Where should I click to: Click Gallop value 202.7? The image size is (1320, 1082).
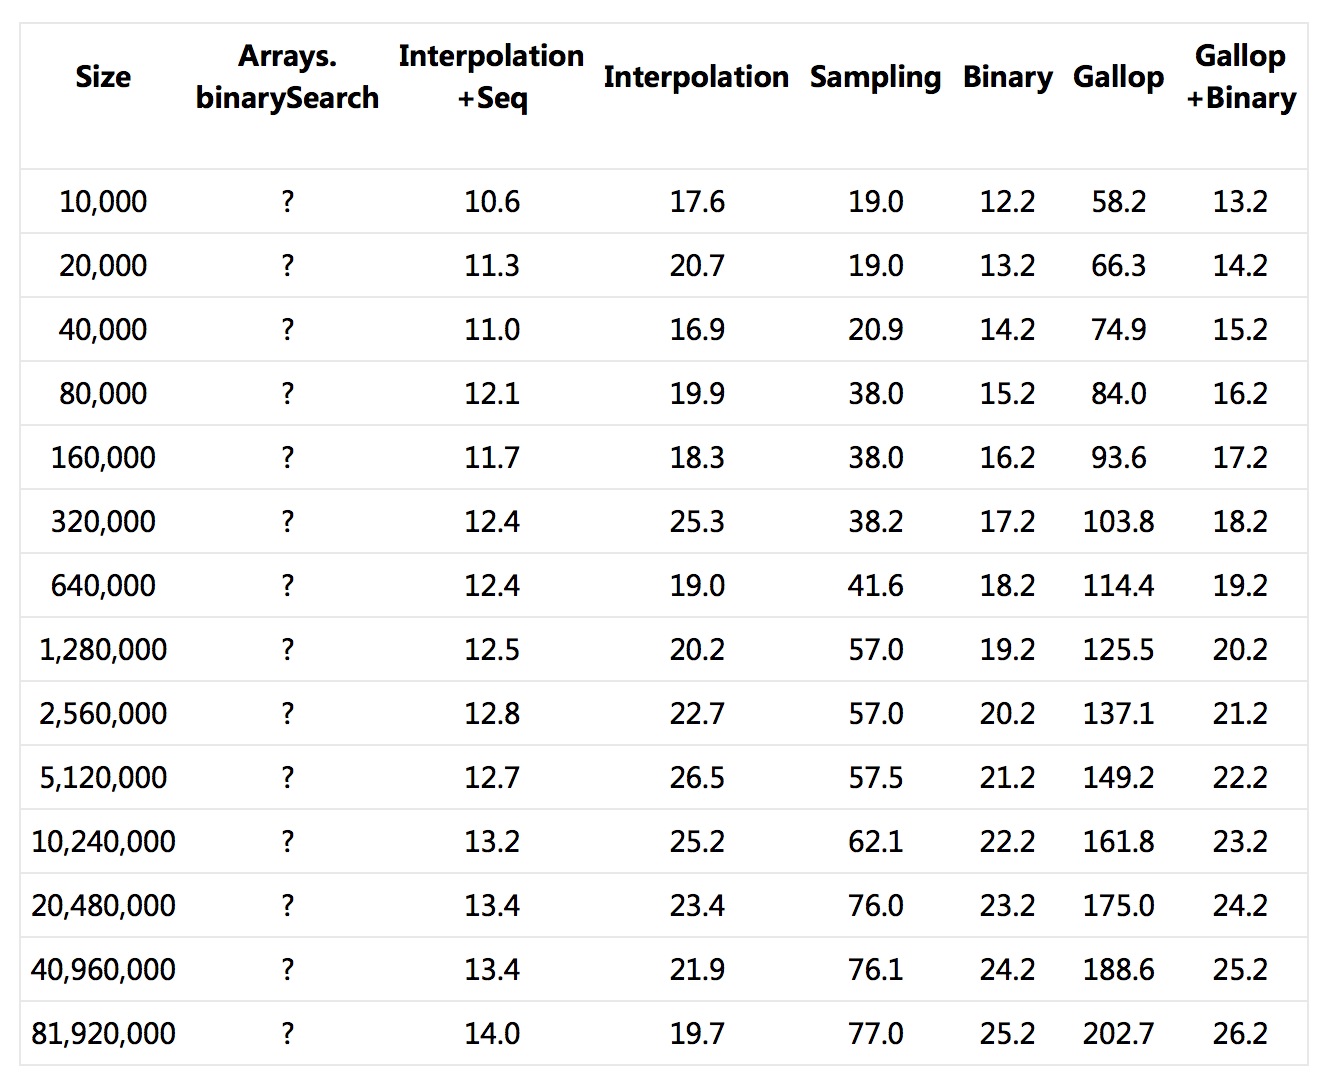pos(1118,1033)
